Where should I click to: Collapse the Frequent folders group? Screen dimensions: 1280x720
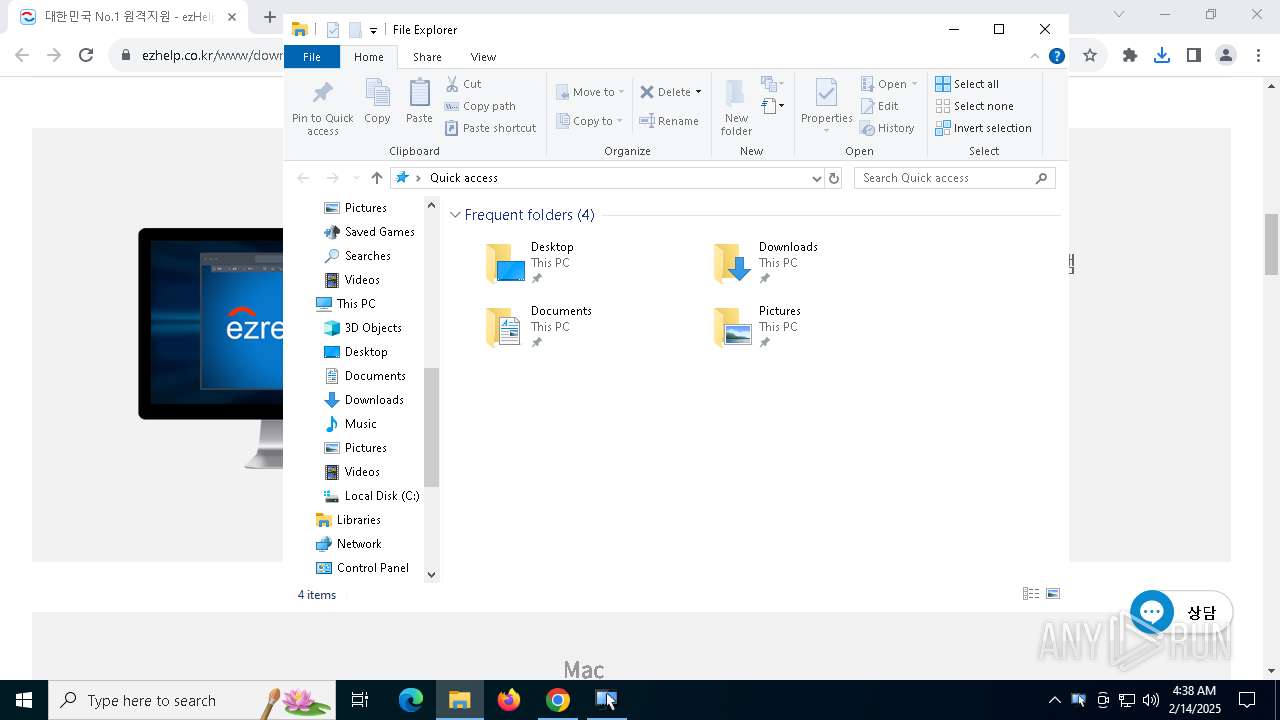(456, 215)
